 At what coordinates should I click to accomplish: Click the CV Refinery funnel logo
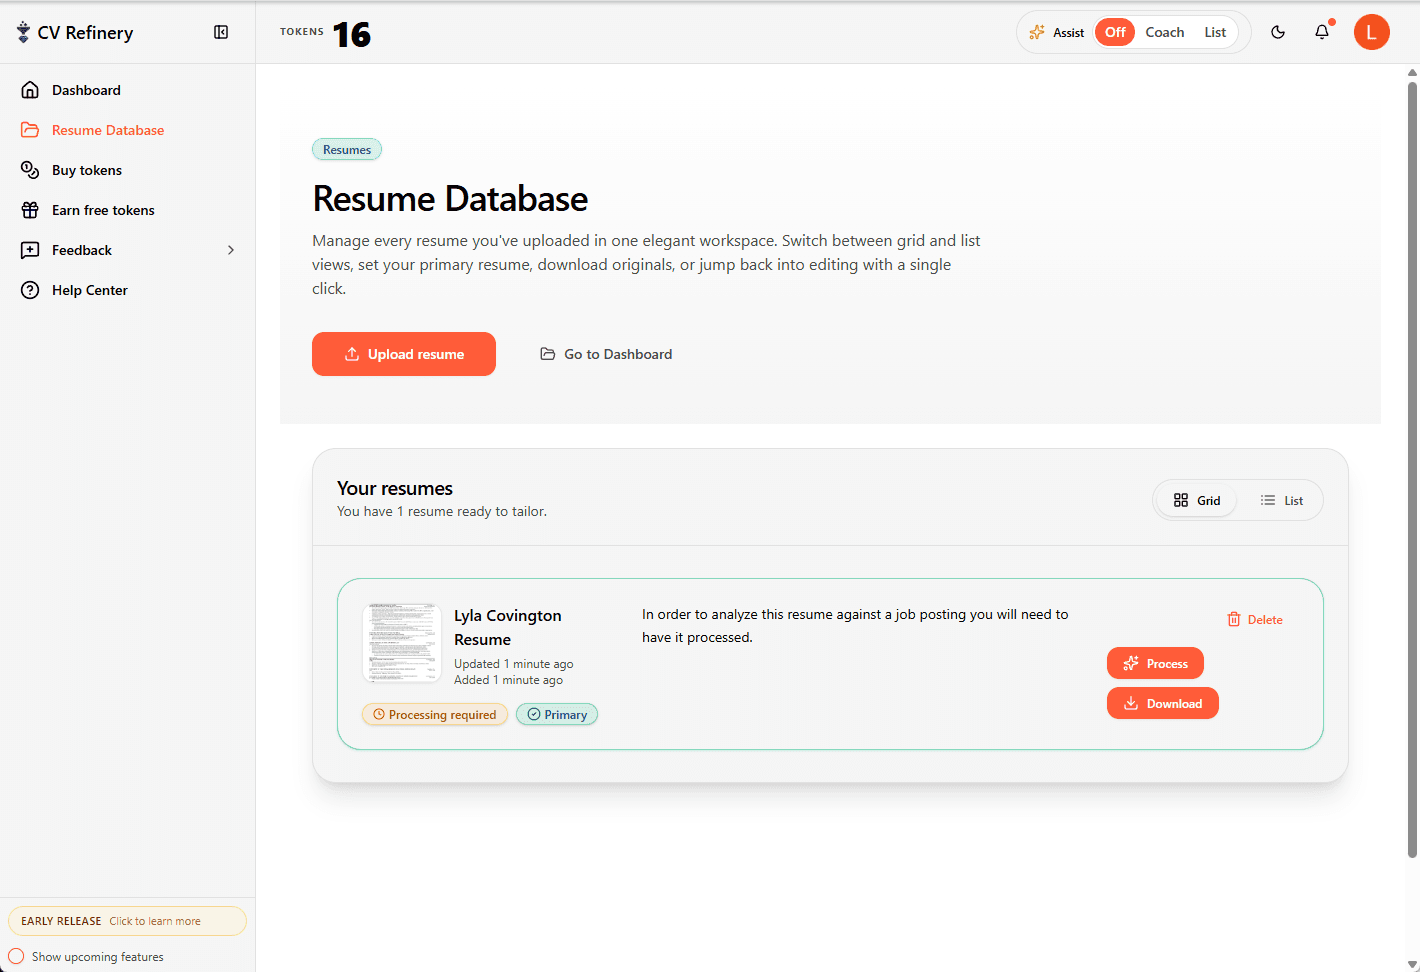pos(21,31)
